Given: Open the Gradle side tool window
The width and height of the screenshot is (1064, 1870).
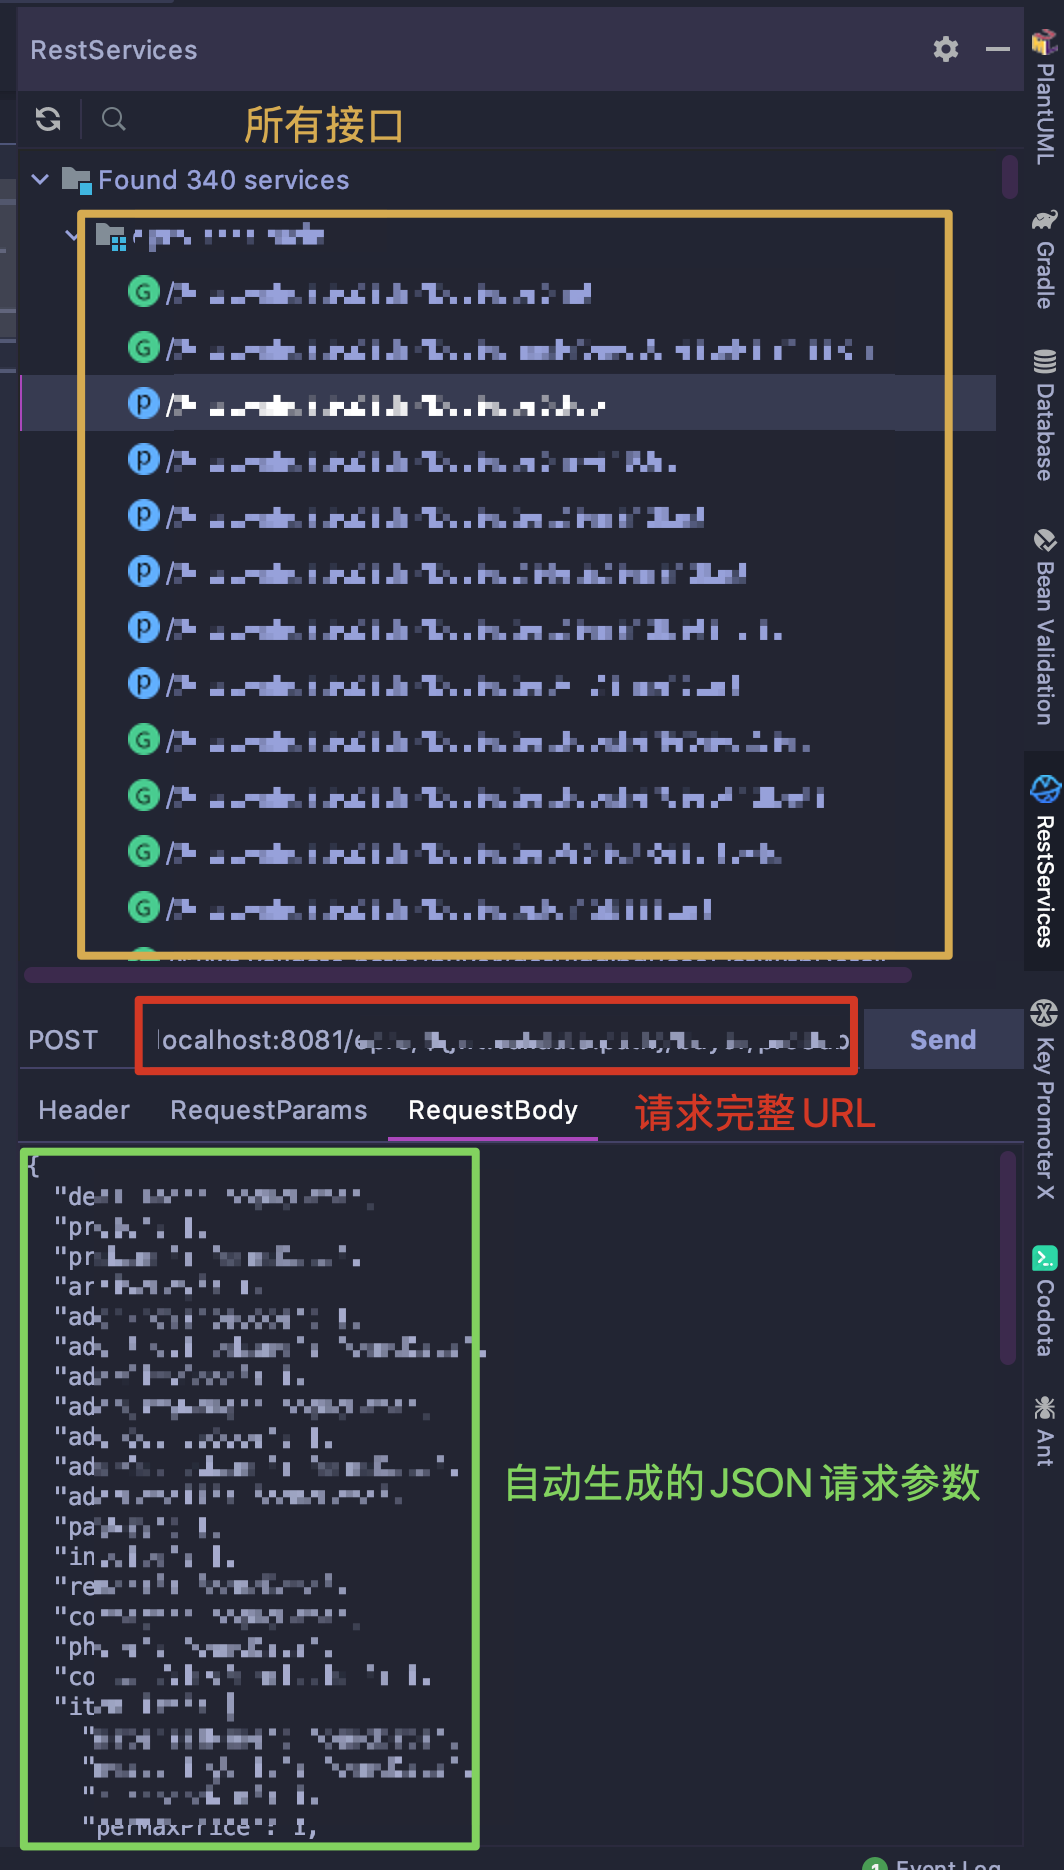Looking at the screenshot, I should click(x=1045, y=260).
